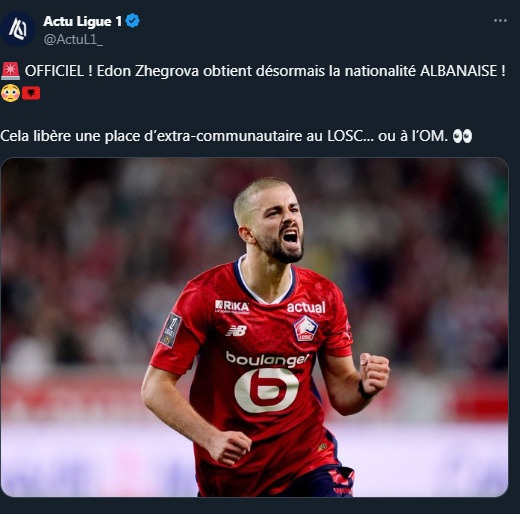Viewport: 520px width, 514px height.
Task: Click the flushed face emoji
Action: 10,93
